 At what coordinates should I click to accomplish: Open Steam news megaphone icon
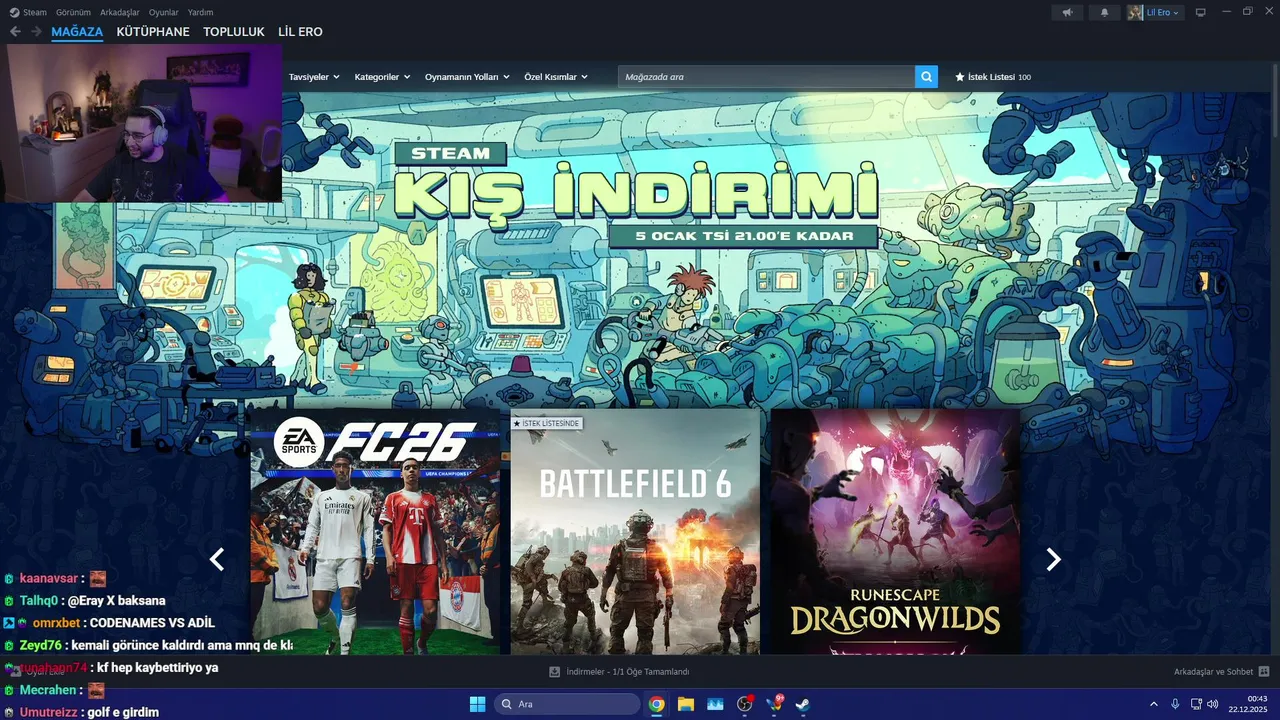click(x=1067, y=12)
